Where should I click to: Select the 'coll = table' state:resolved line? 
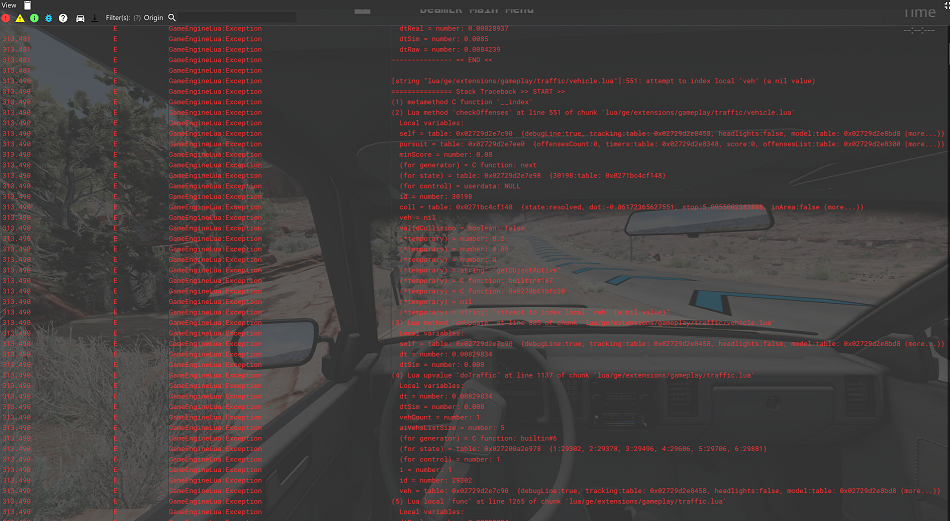tap(631, 207)
